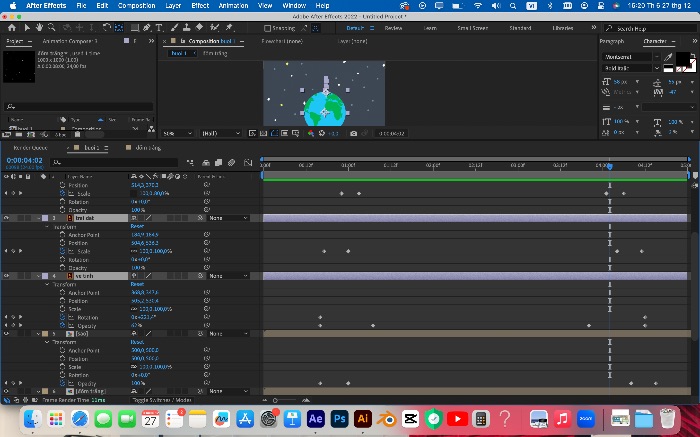The width and height of the screenshot is (700, 437).
Task: Select the Zoom magnifier tool
Action: 52,28
